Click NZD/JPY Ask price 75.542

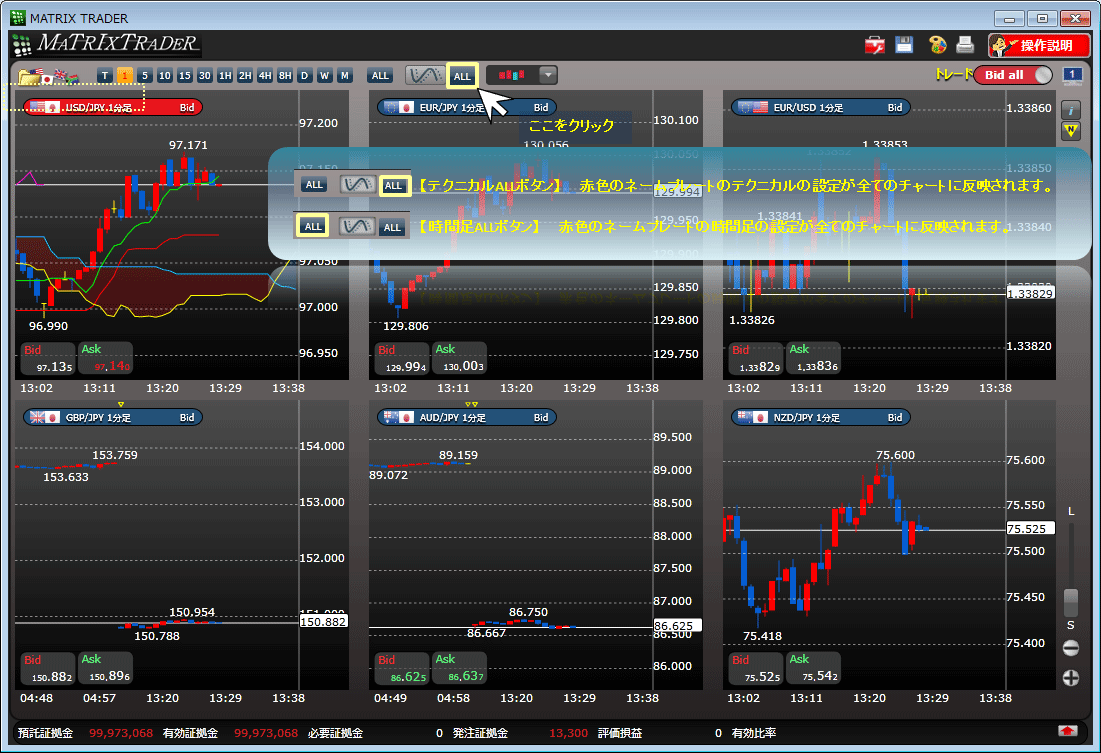tap(812, 668)
